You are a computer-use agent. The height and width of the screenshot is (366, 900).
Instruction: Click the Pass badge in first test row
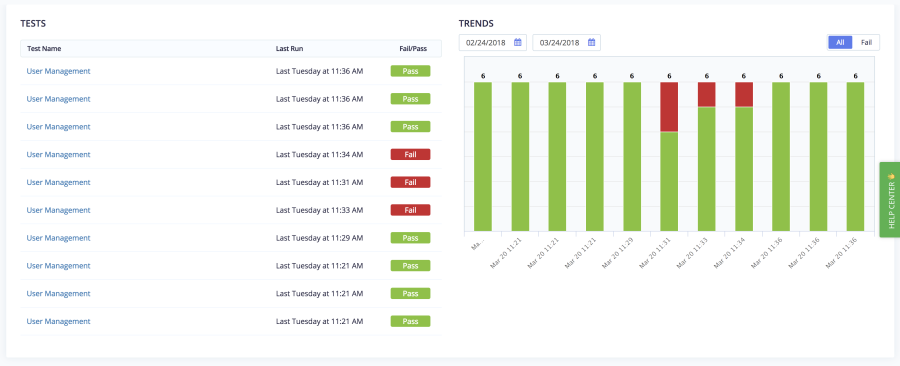(410, 71)
